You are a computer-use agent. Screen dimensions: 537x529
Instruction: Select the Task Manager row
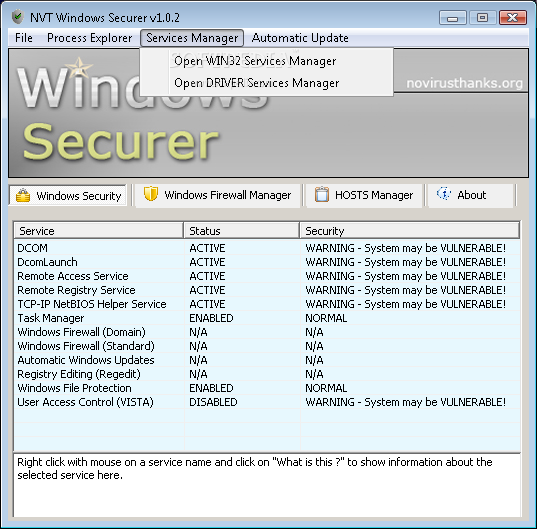(267, 318)
